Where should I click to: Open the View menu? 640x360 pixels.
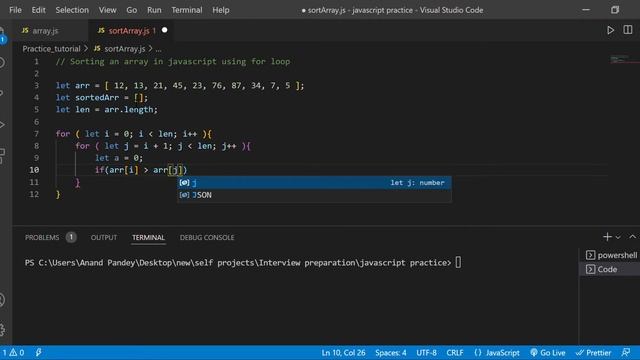coord(107,10)
